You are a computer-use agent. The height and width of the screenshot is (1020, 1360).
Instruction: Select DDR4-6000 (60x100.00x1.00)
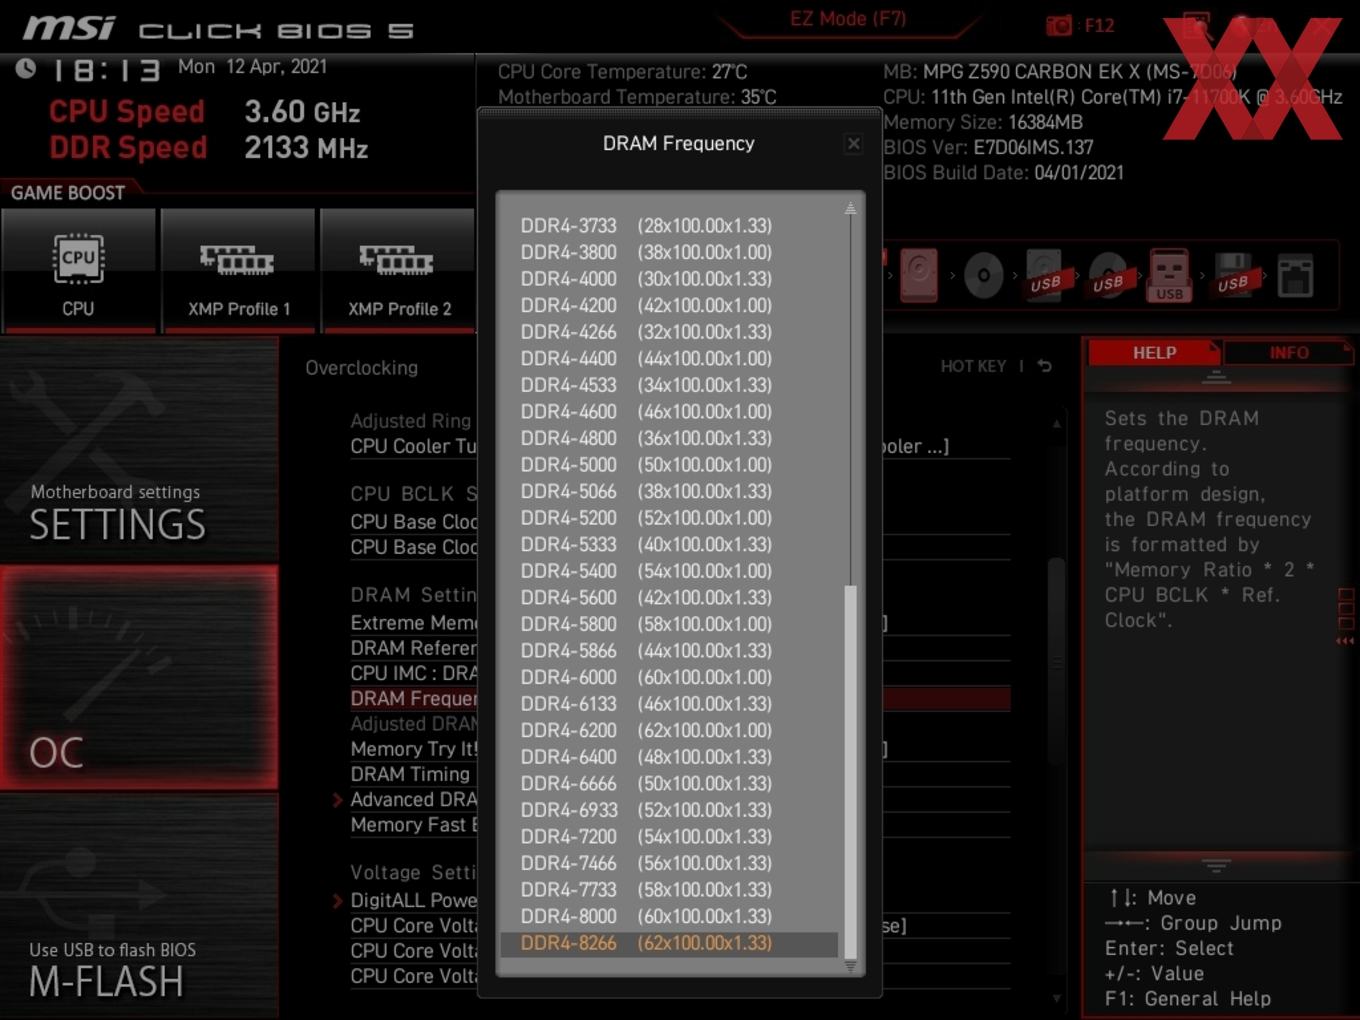tap(668, 677)
